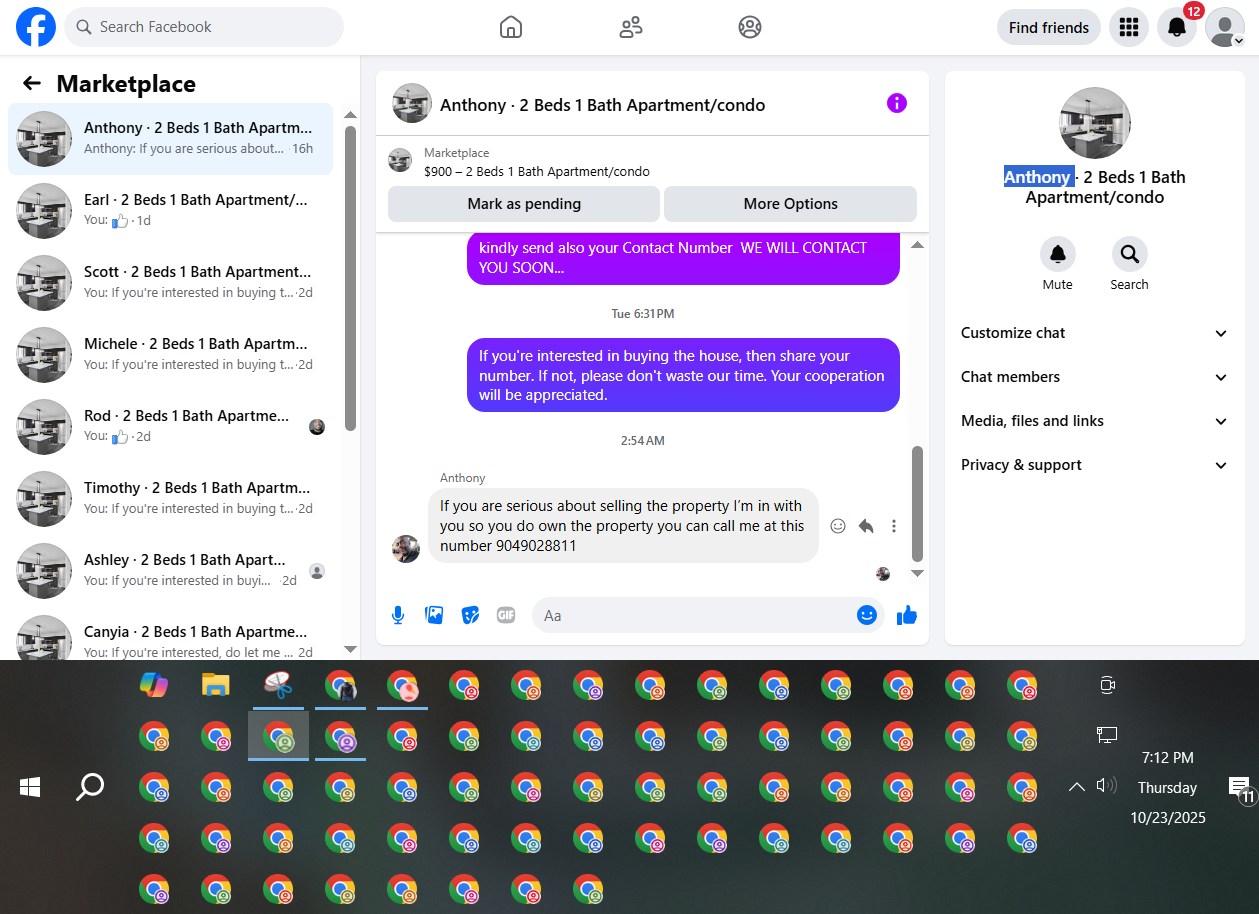
Task: Expand Customize chat section
Action: click(x=1094, y=333)
